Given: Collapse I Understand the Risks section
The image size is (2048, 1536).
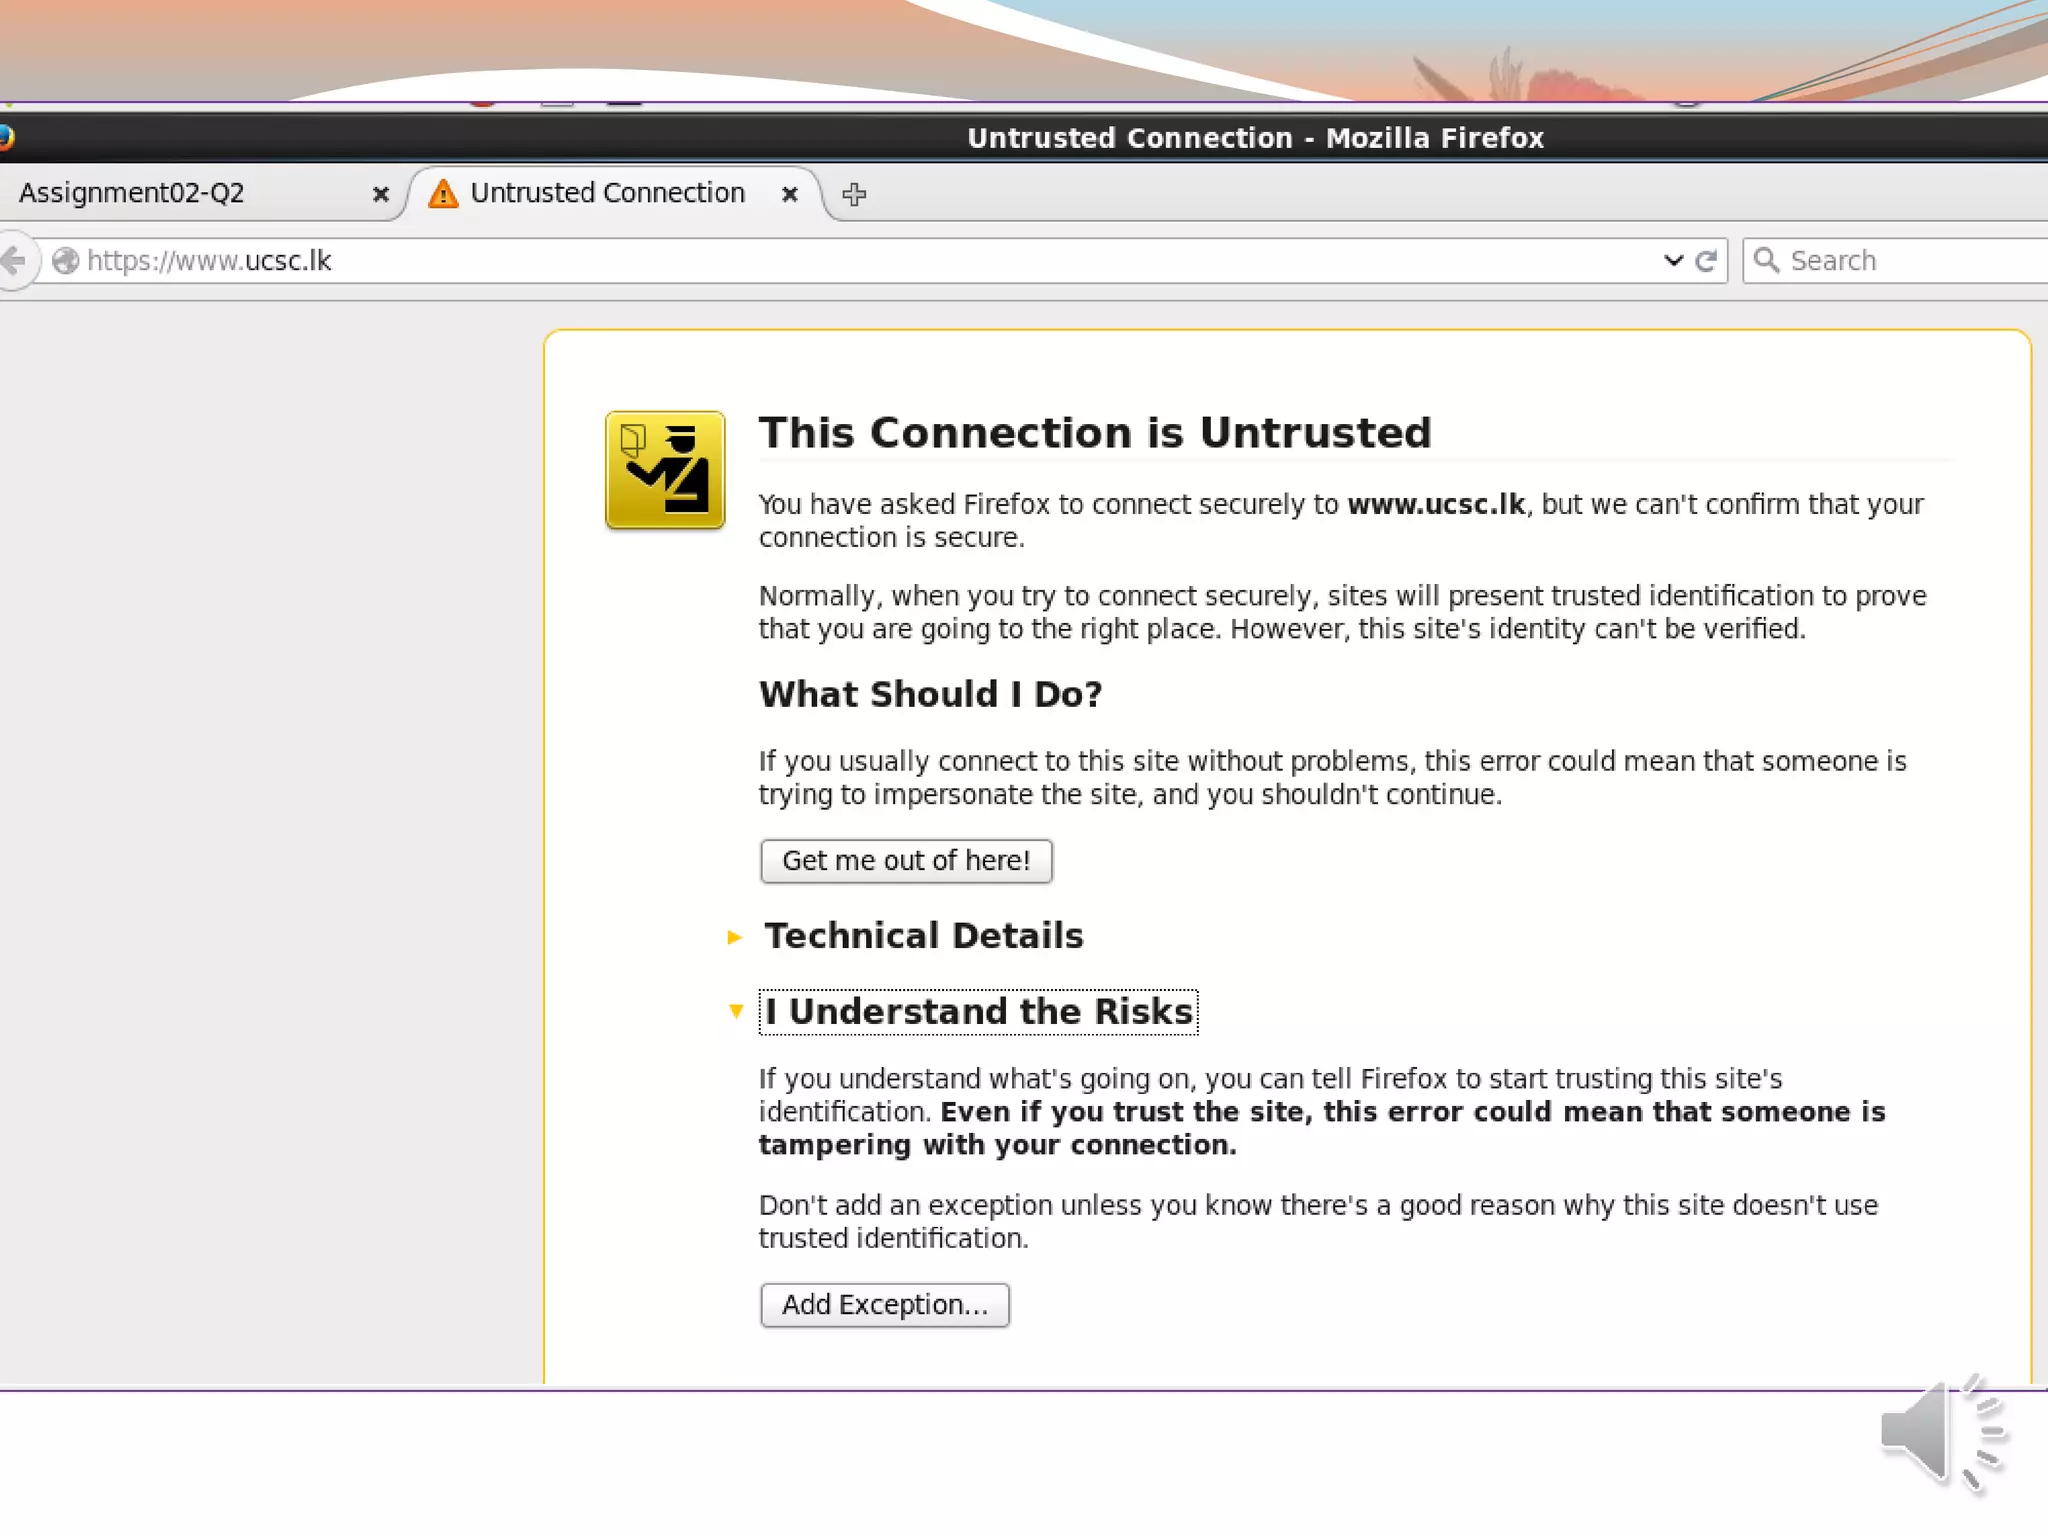Looking at the screenshot, I should coord(736,1011).
